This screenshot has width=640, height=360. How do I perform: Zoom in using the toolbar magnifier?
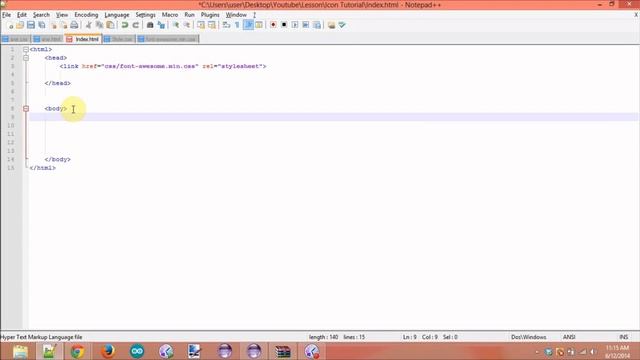coord(176,25)
